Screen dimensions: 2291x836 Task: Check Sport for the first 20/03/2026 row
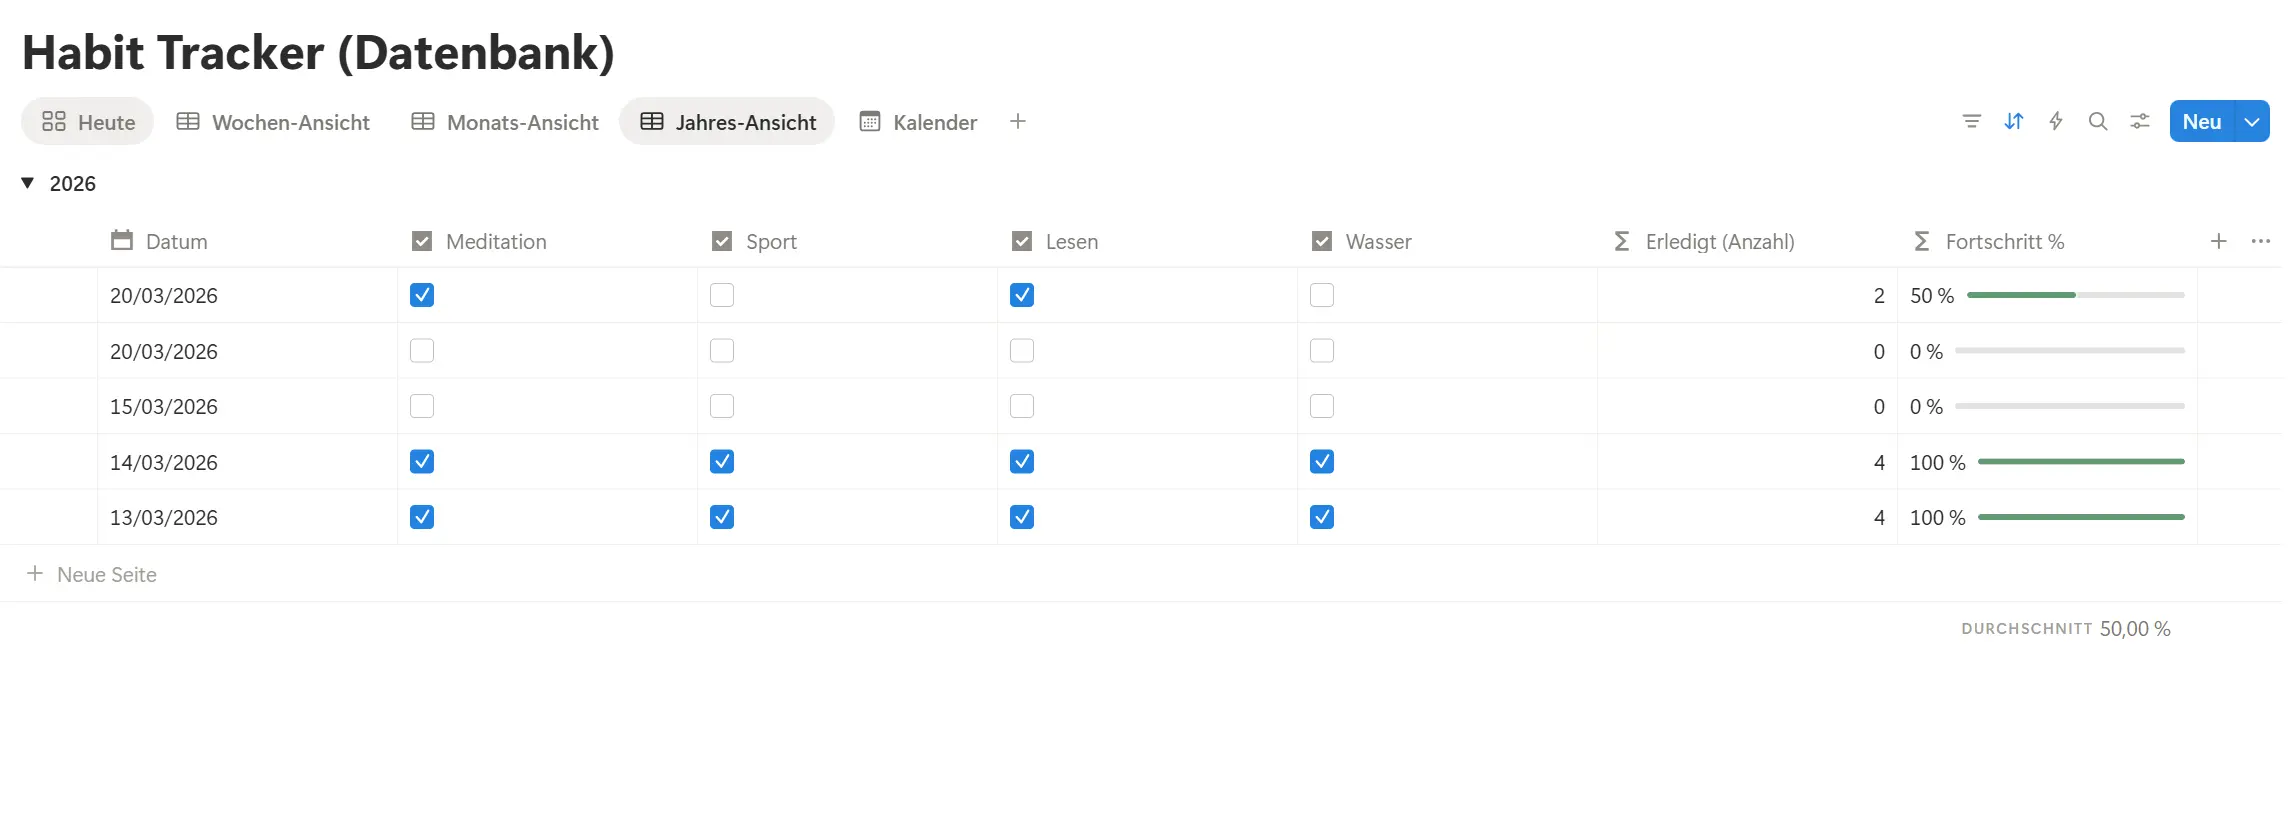point(721,295)
